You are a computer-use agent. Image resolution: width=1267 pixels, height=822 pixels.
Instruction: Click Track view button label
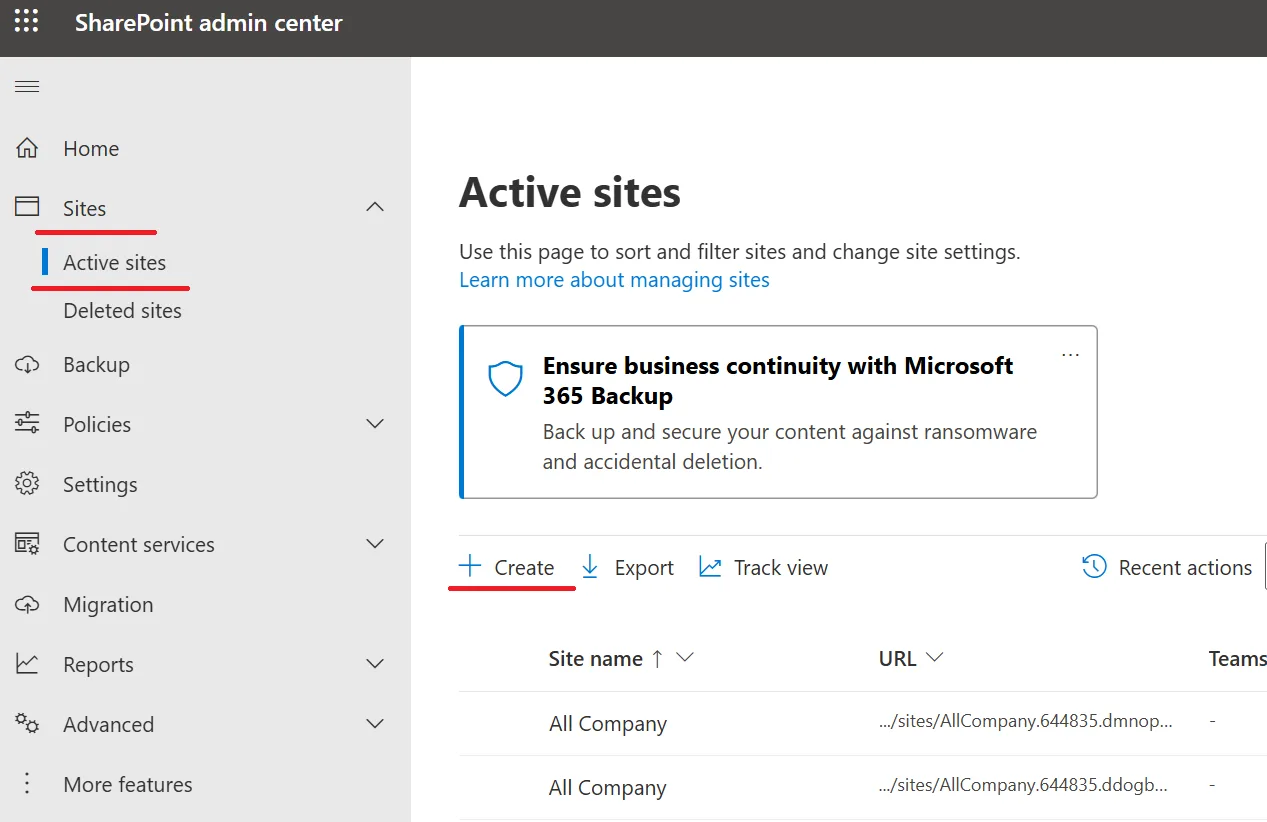pos(781,567)
